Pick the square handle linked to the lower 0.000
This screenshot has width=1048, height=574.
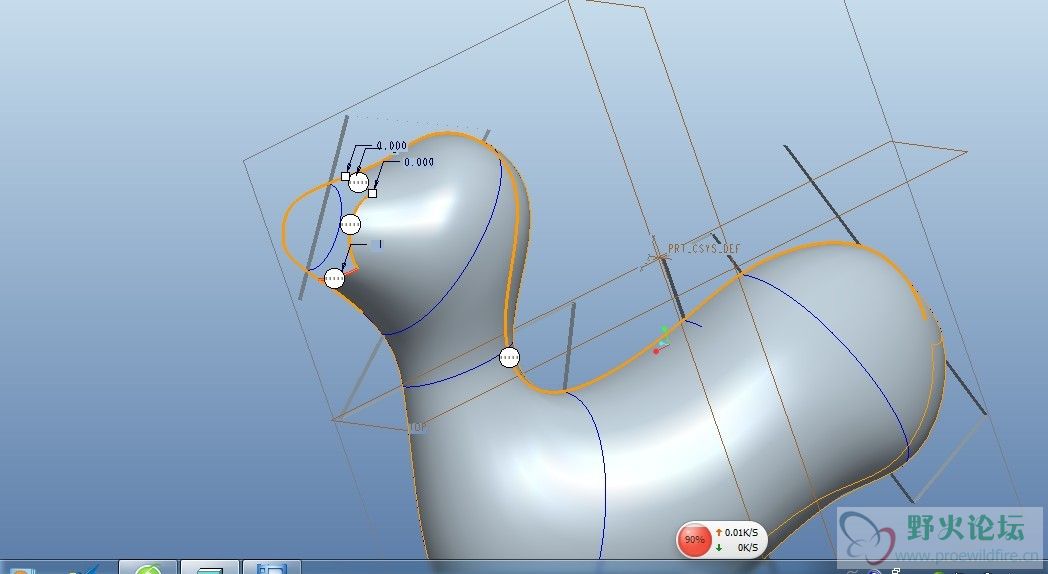pyautogui.click(x=373, y=194)
